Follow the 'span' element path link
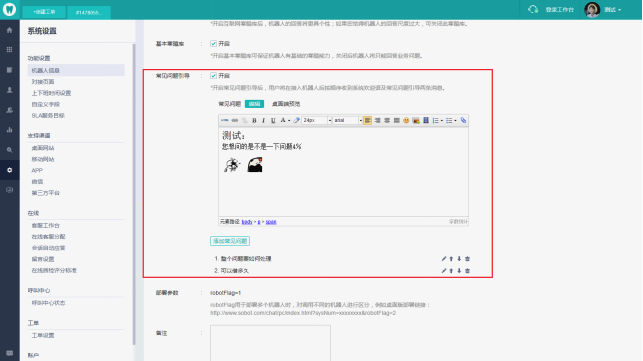 pyautogui.click(x=271, y=222)
